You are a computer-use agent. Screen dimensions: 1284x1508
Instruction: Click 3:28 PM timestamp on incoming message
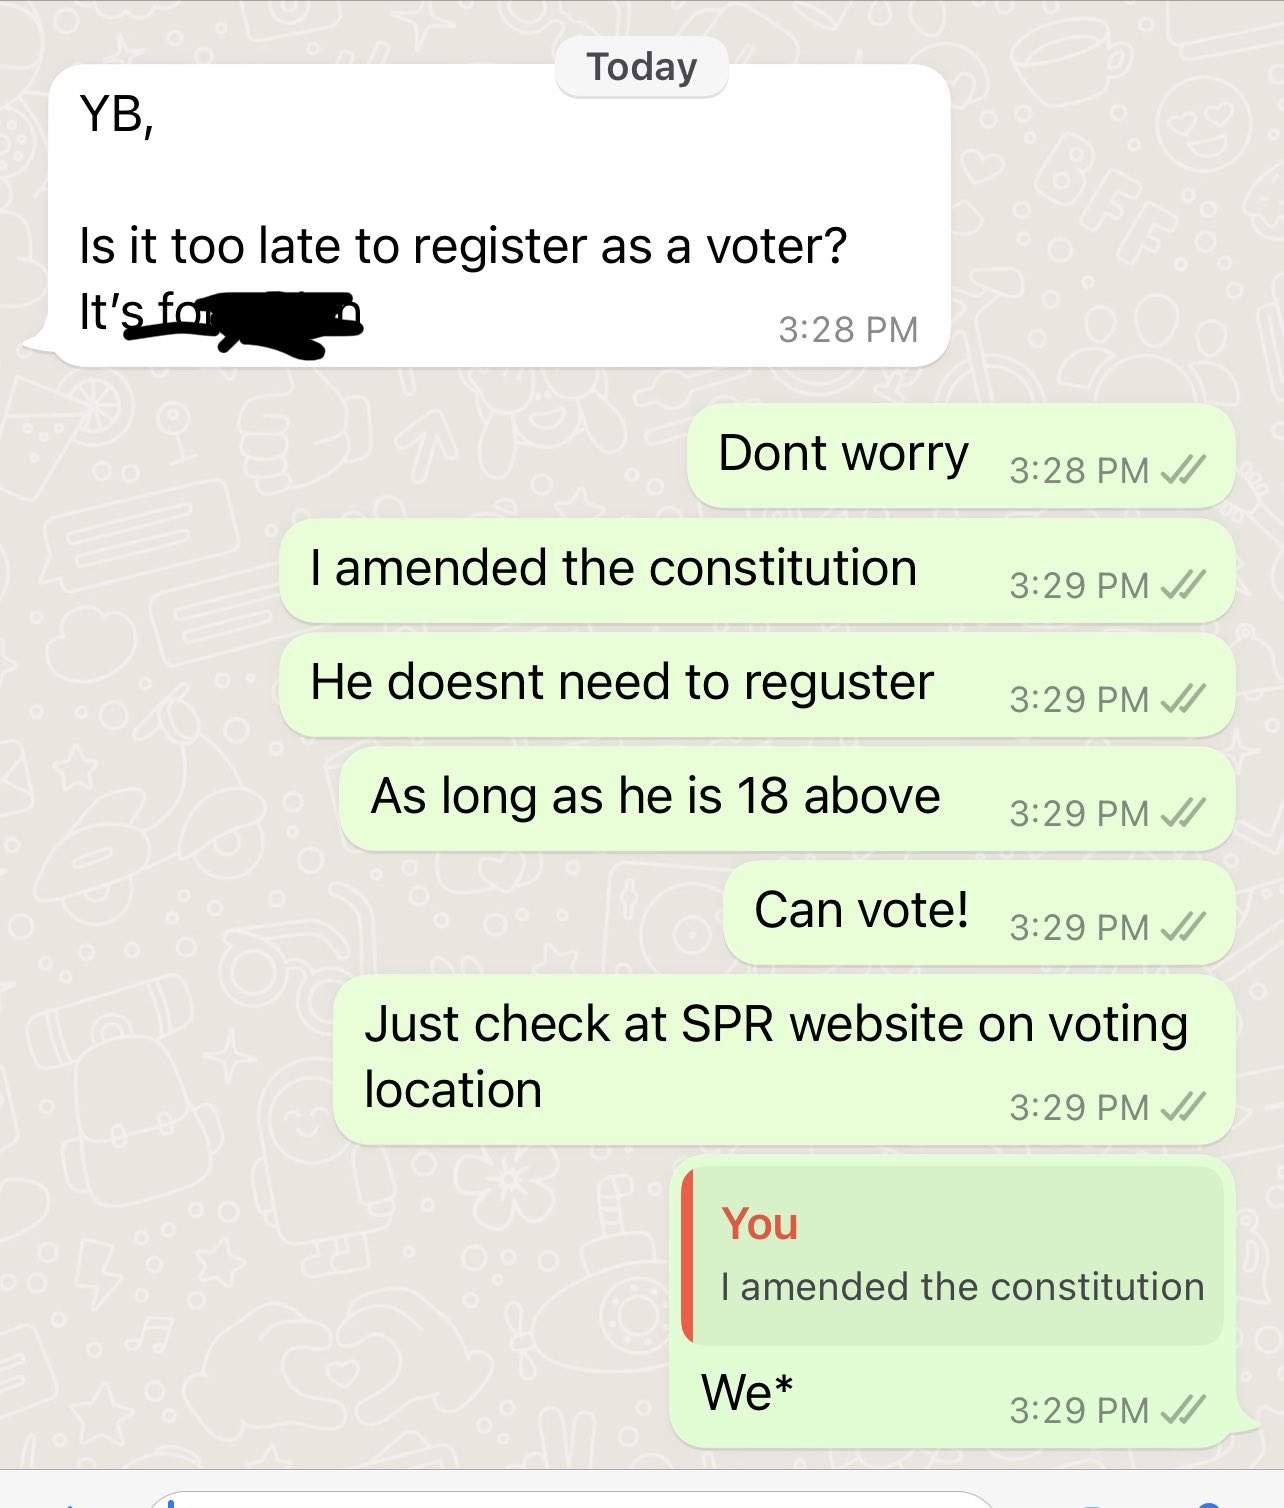point(848,329)
